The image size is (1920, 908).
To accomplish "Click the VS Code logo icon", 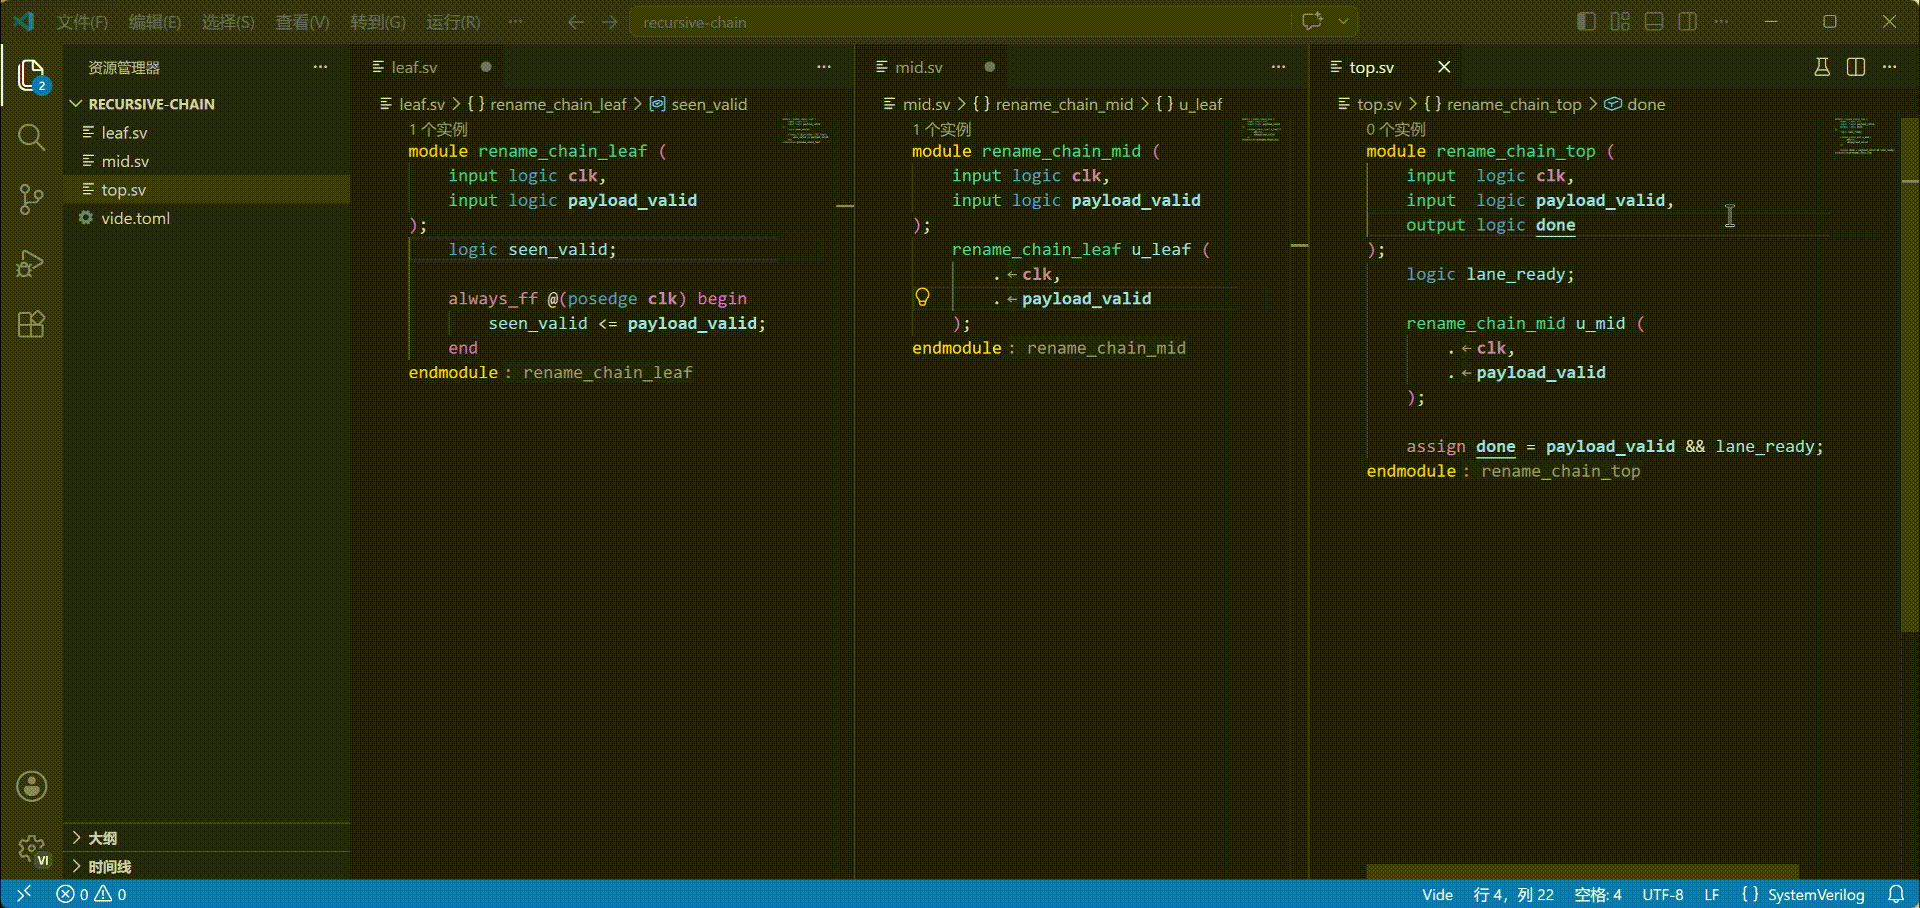I will click(24, 21).
